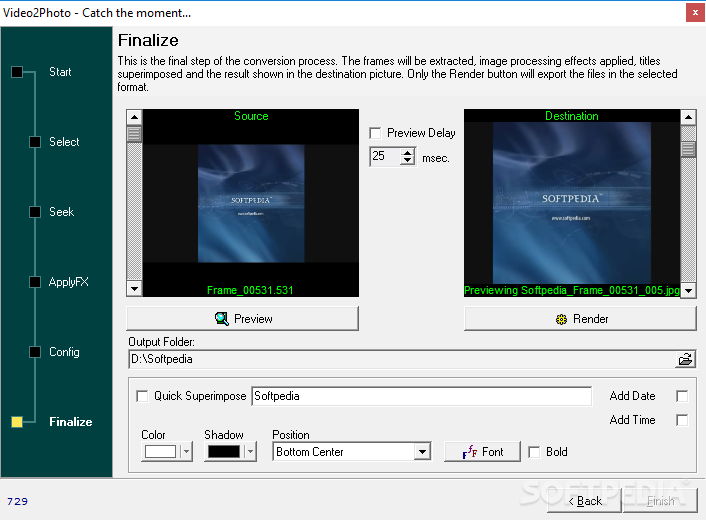Click the Source scrollbar down arrow
Viewport: 706px width, 520px height.
pos(134,289)
